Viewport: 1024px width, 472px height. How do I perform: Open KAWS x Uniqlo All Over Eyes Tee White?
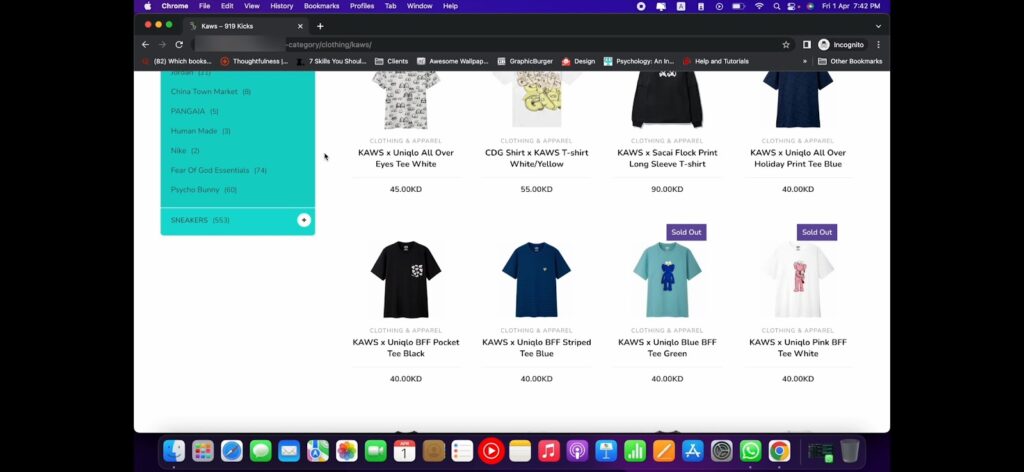pos(406,158)
